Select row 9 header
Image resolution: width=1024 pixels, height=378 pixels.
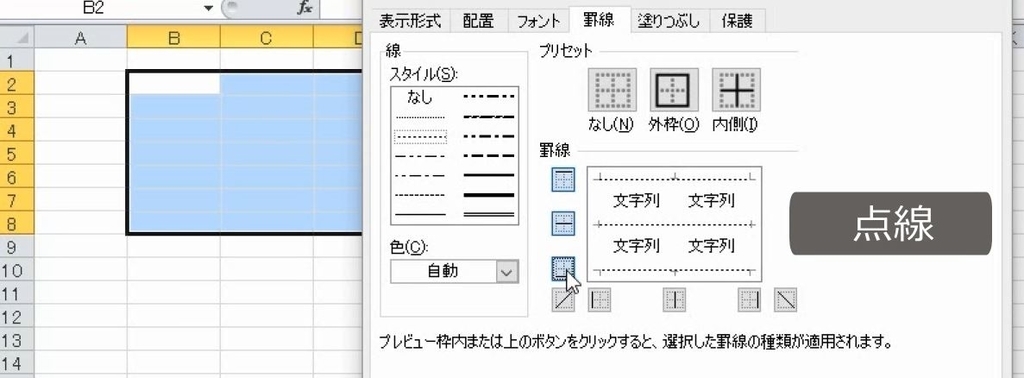point(17,247)
